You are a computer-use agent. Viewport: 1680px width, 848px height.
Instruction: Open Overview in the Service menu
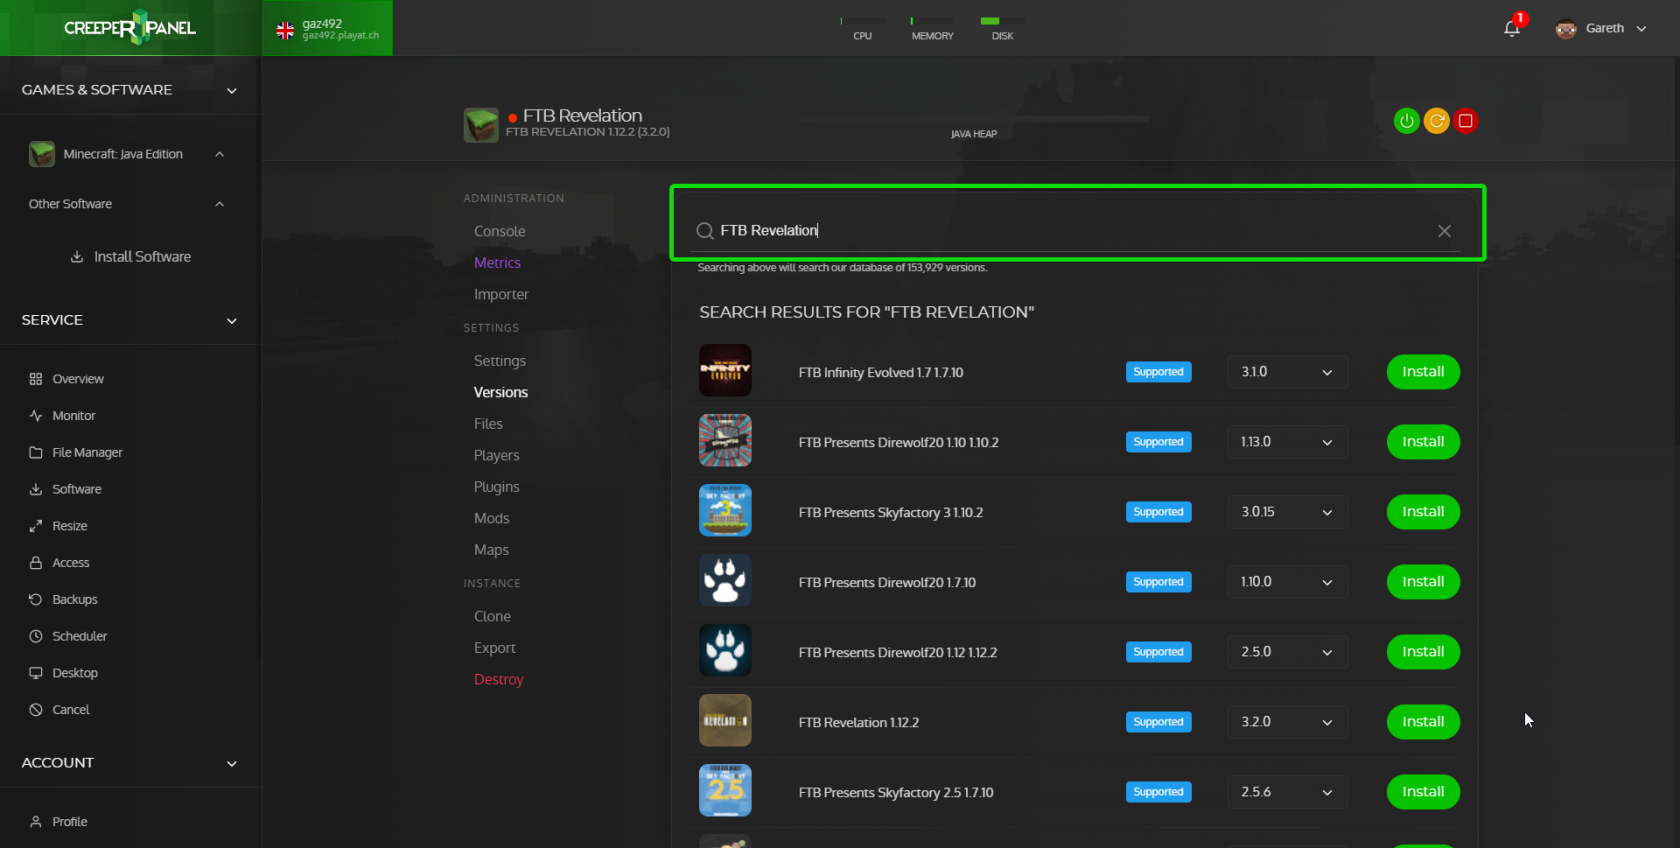pyautogui.click(x=78, y=379)
